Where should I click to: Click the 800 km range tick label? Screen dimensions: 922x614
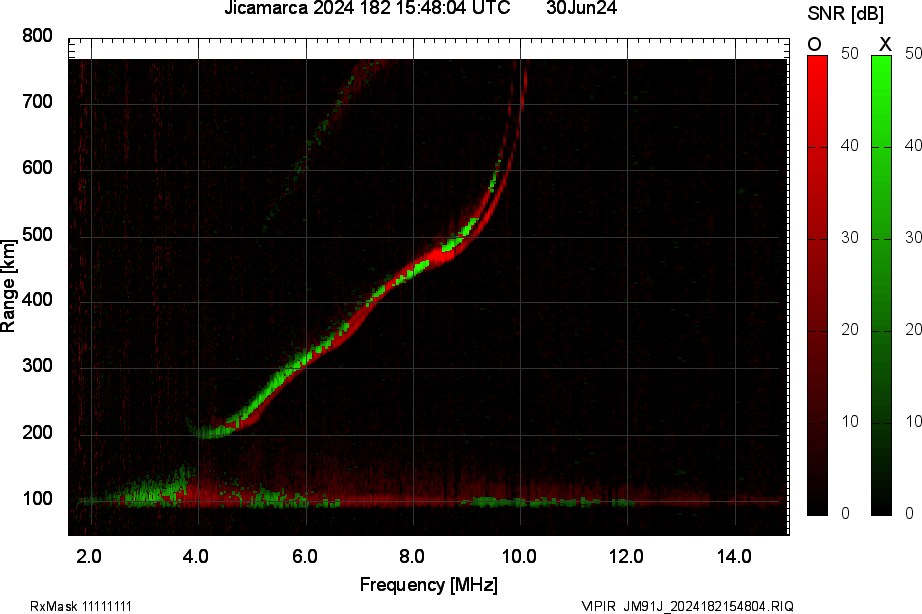(37, 36)
